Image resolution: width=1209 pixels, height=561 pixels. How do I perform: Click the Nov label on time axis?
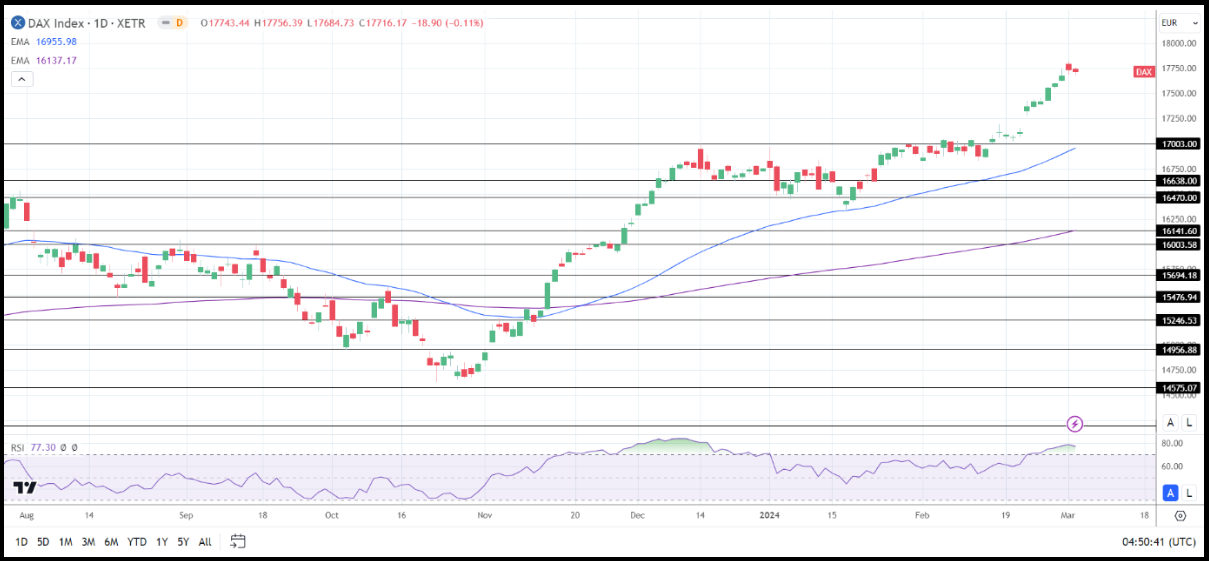[x=485, y=516]
